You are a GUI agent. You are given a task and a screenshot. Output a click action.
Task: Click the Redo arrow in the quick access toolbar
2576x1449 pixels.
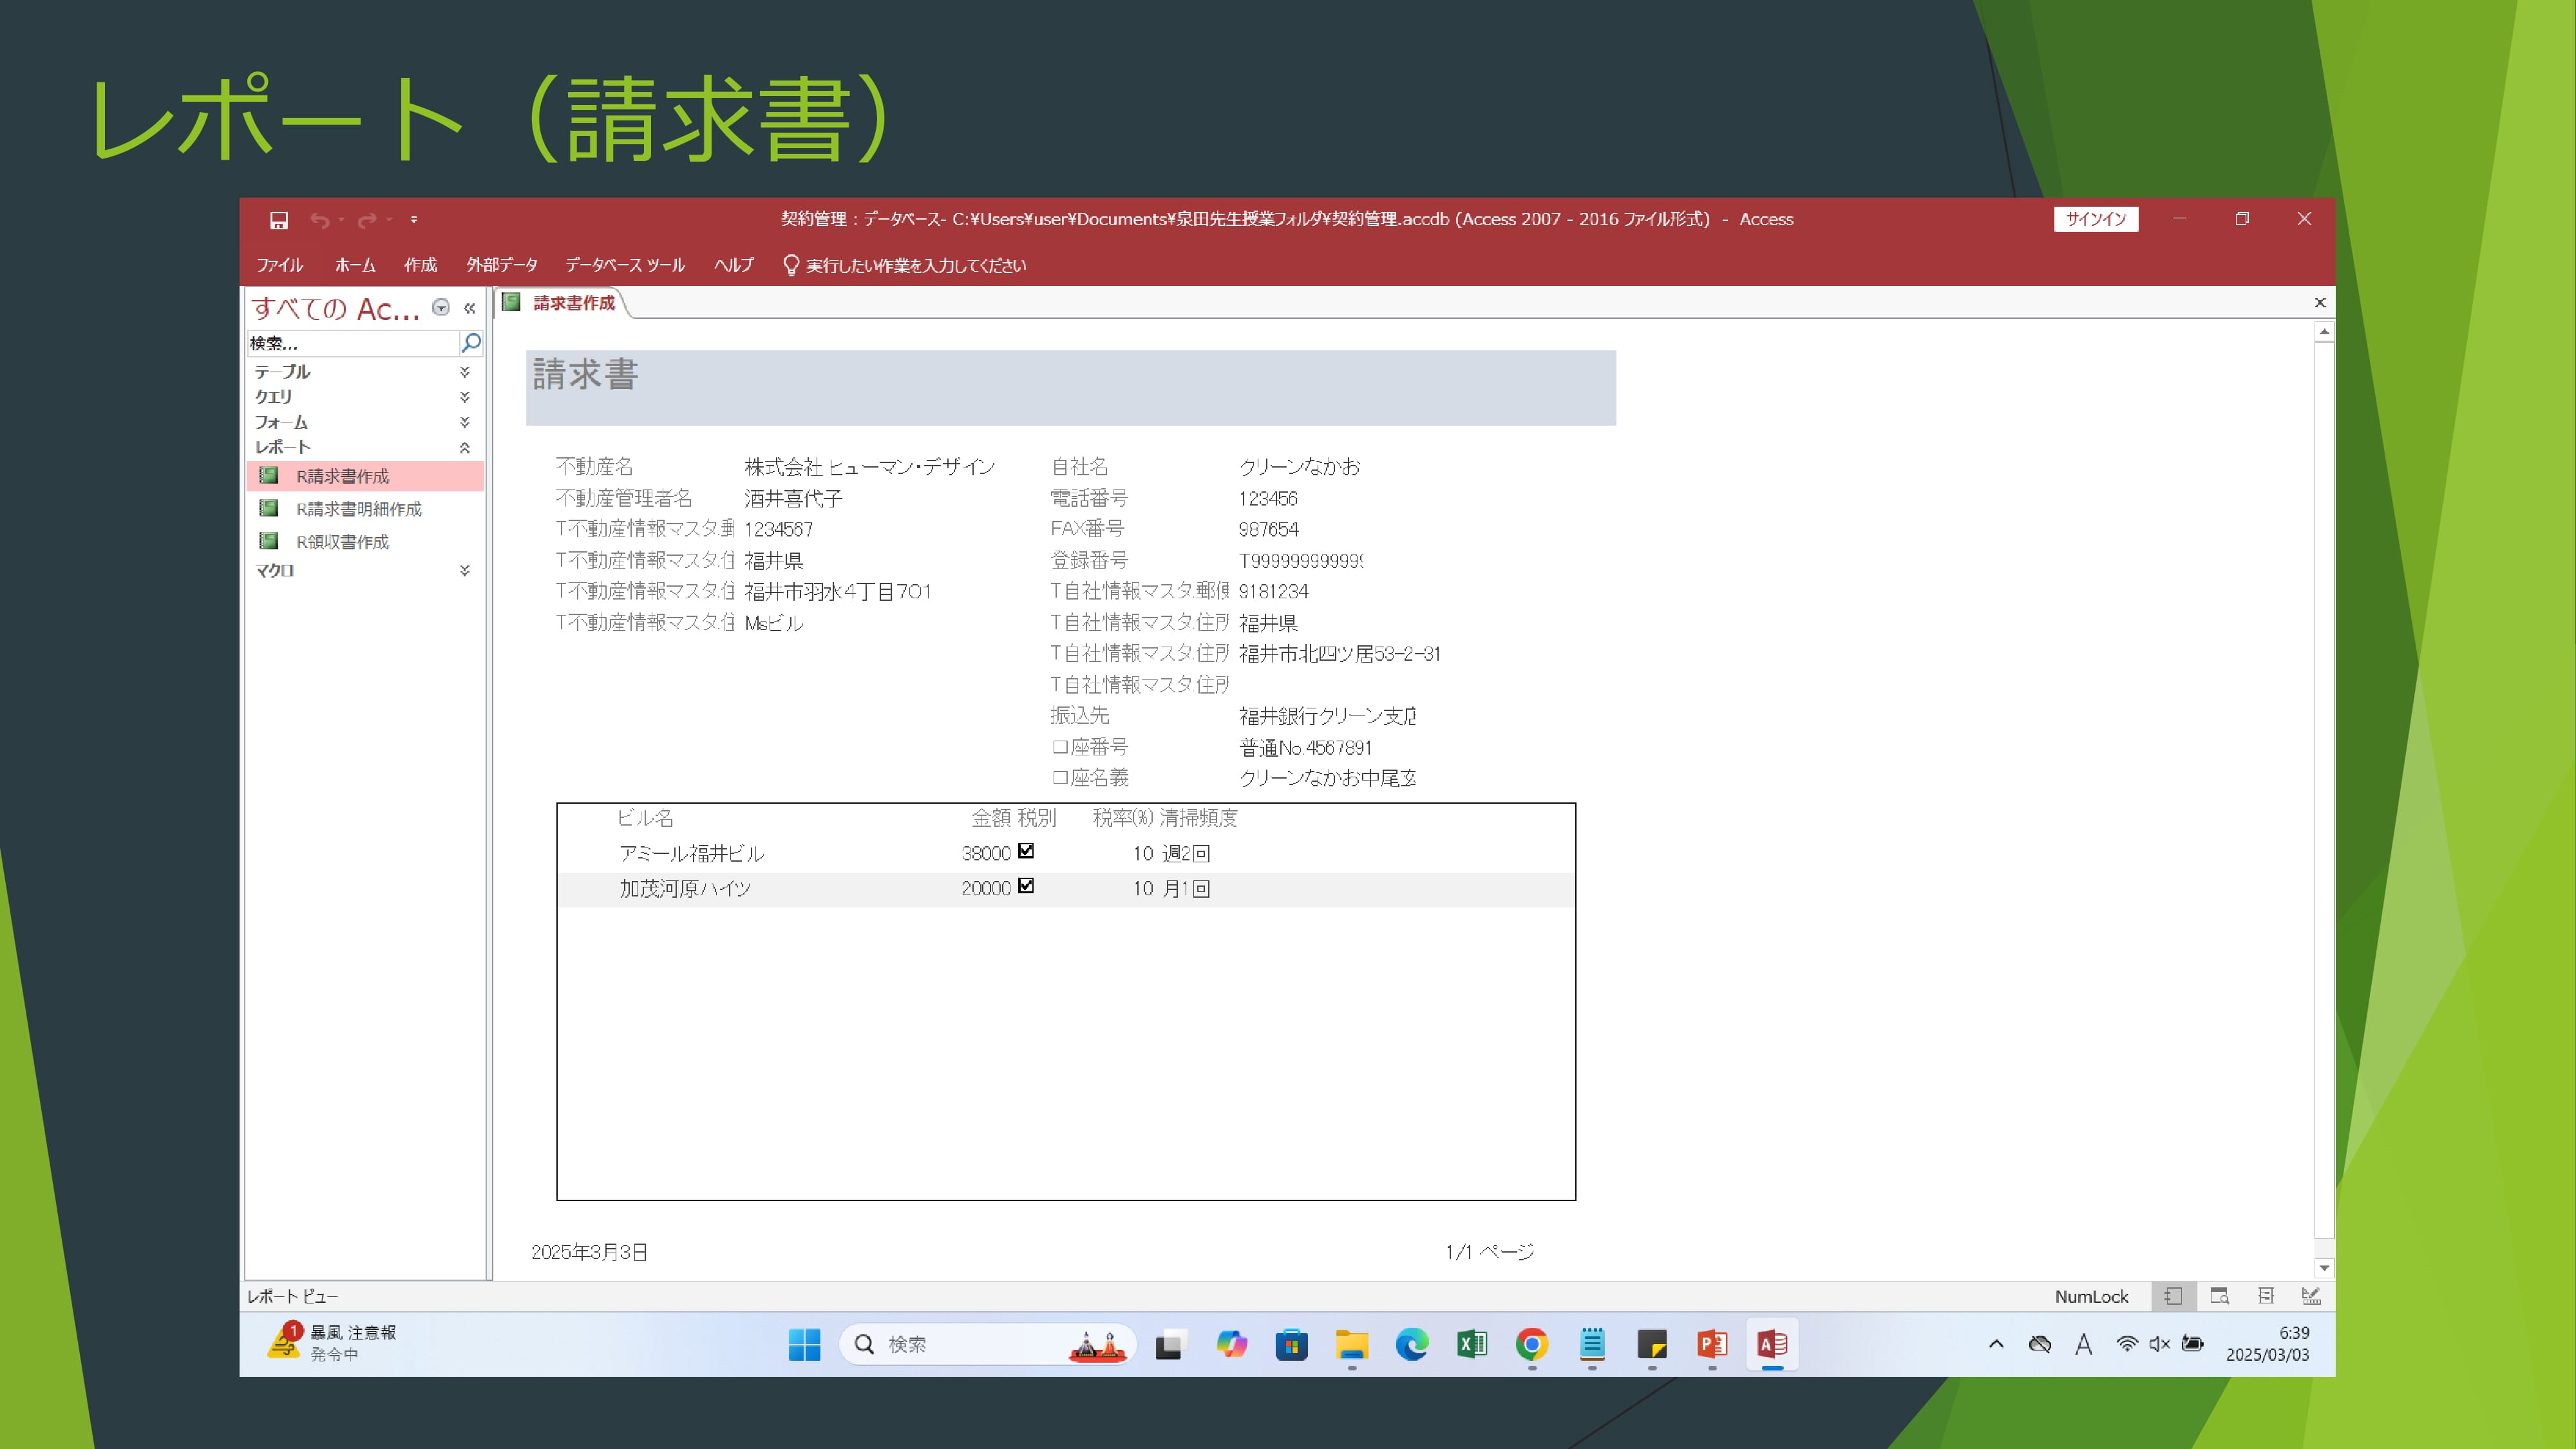click(x=367, y=220)
